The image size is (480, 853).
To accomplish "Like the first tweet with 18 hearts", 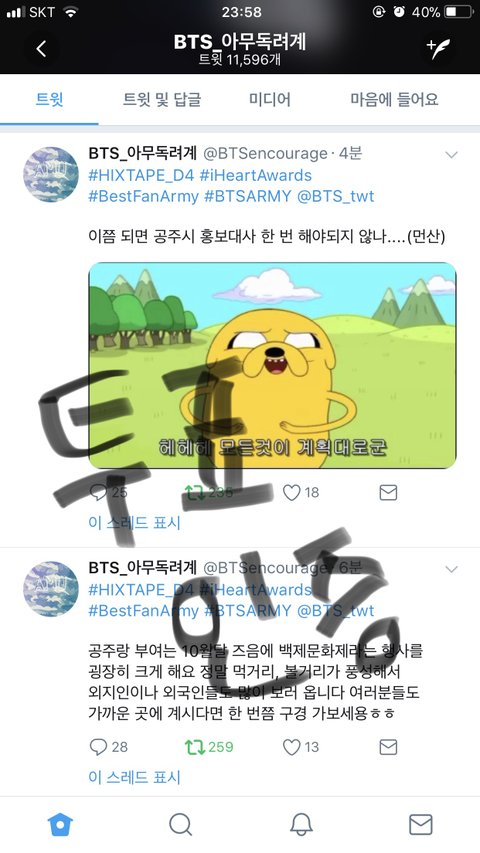I will [x=292, y=493].
